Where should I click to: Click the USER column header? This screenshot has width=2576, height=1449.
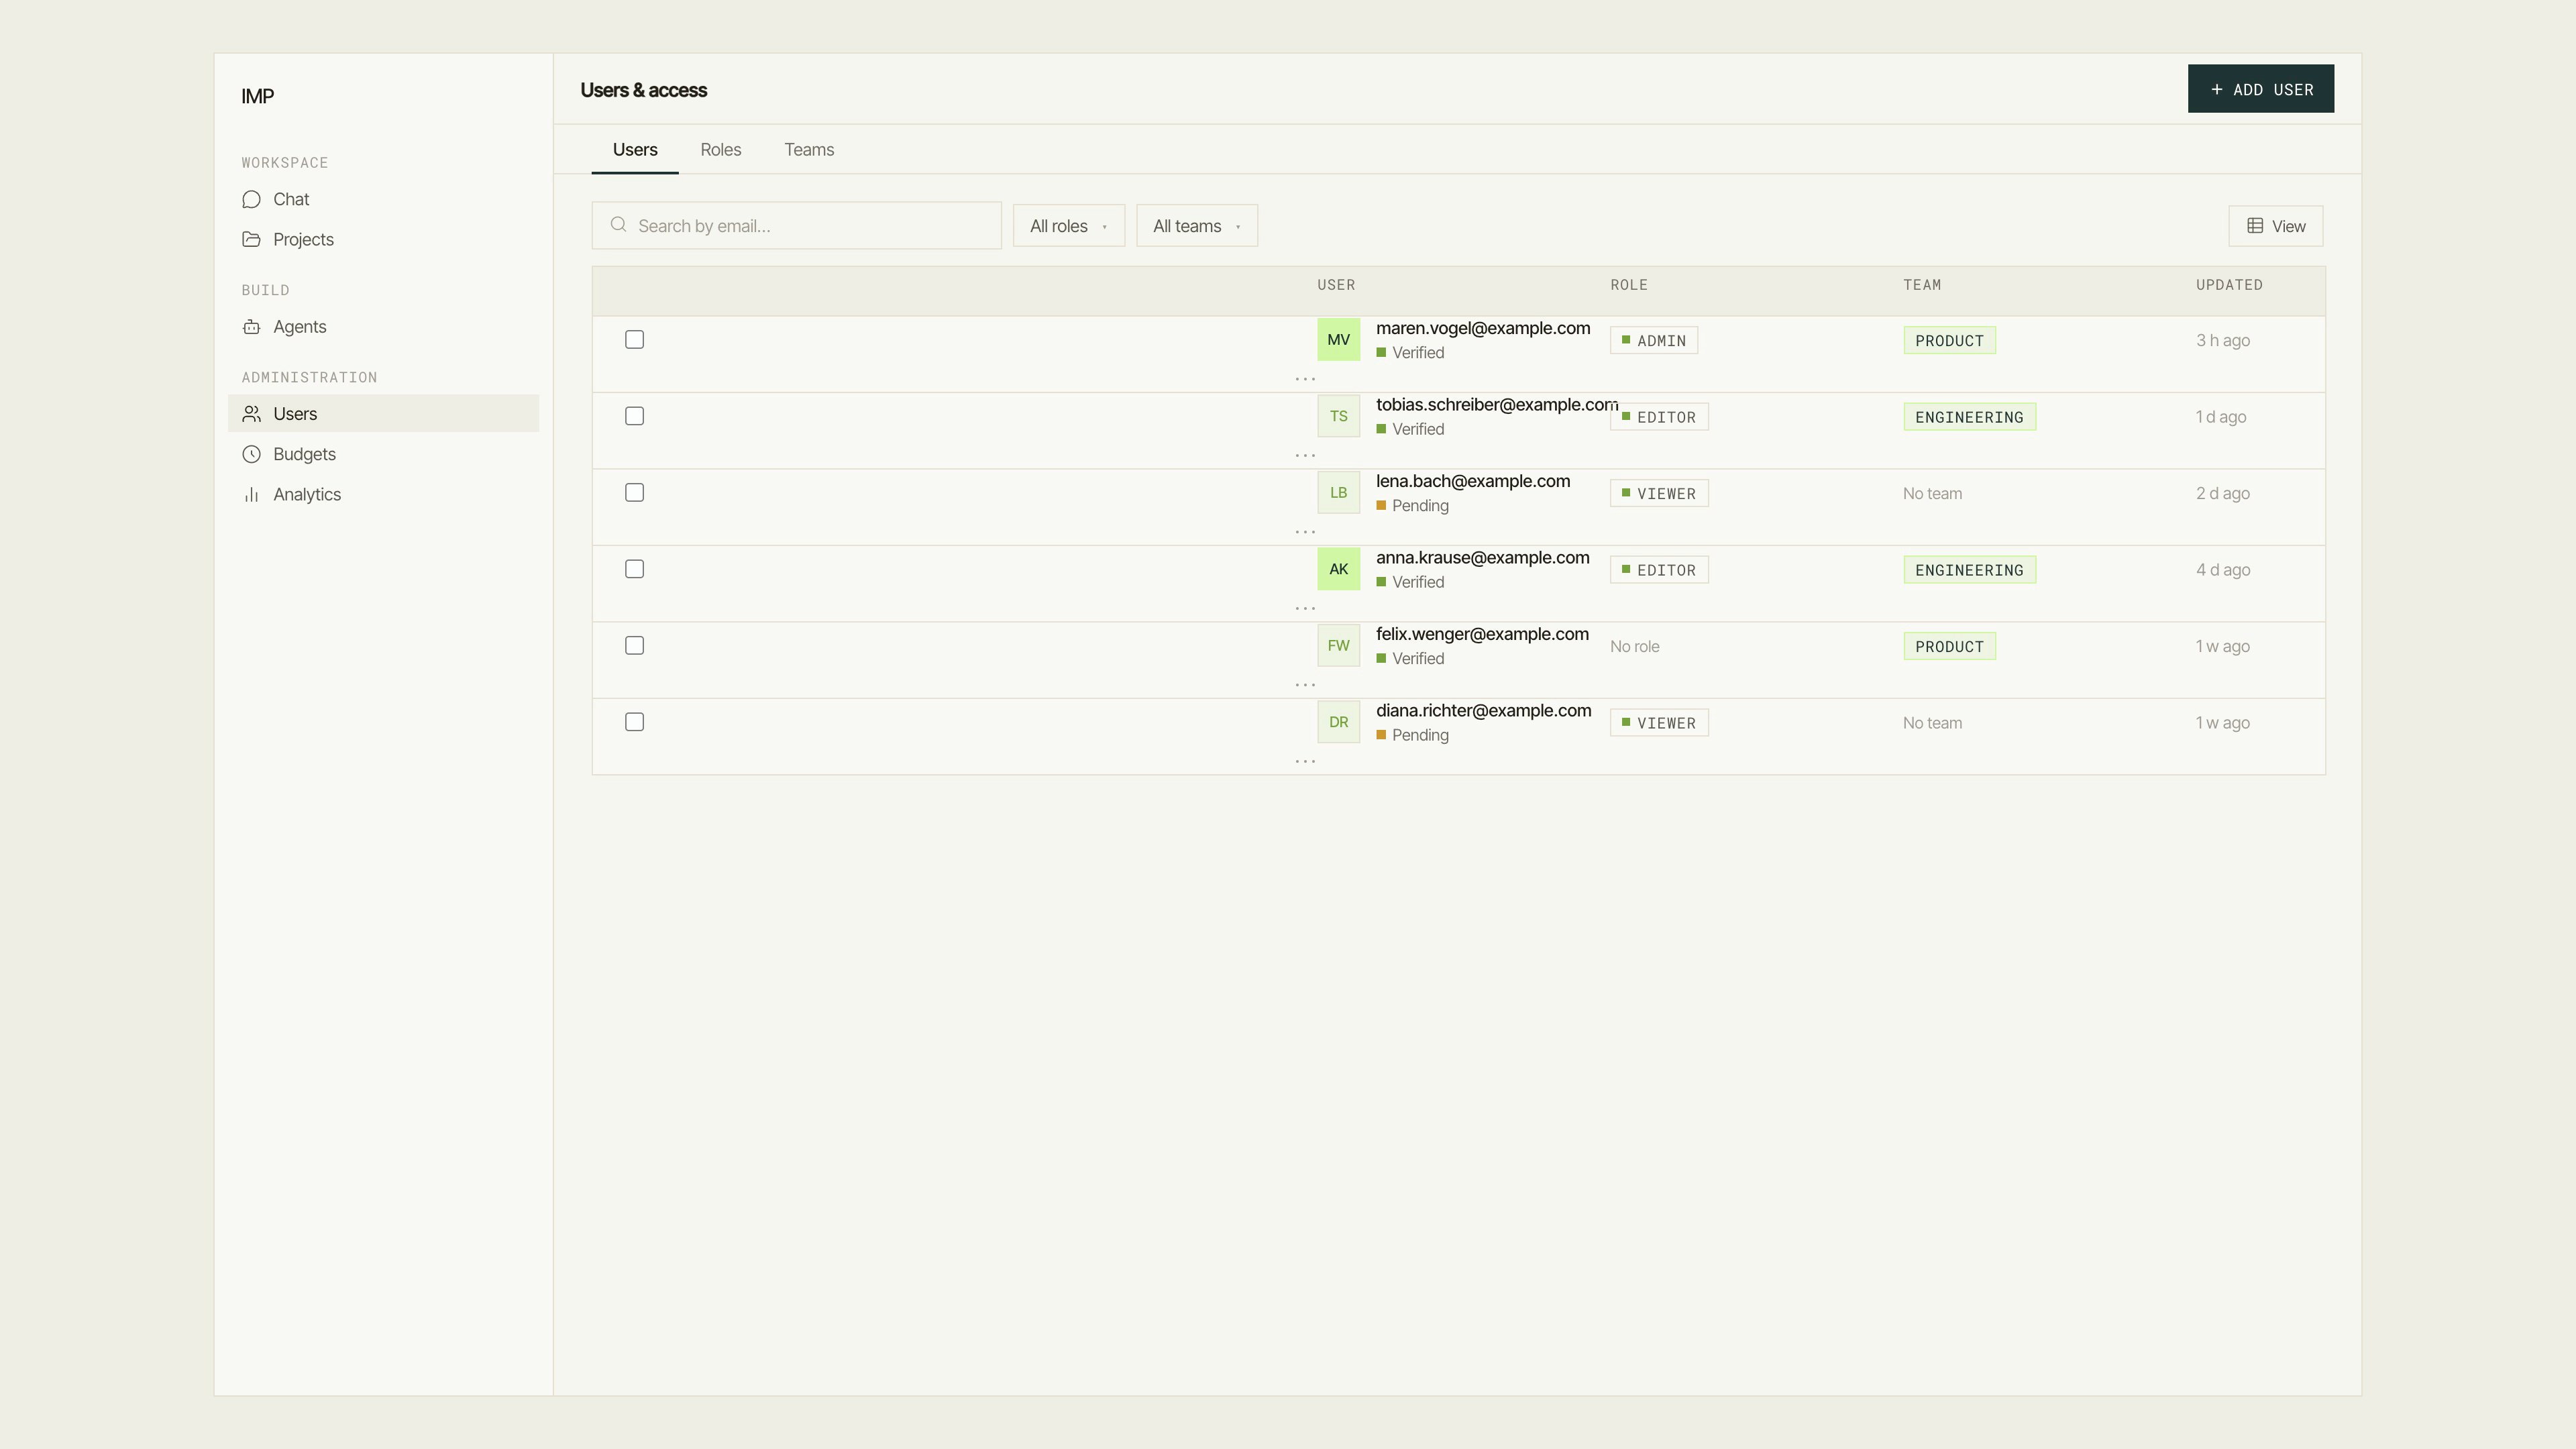click(x=1336, y=285)
